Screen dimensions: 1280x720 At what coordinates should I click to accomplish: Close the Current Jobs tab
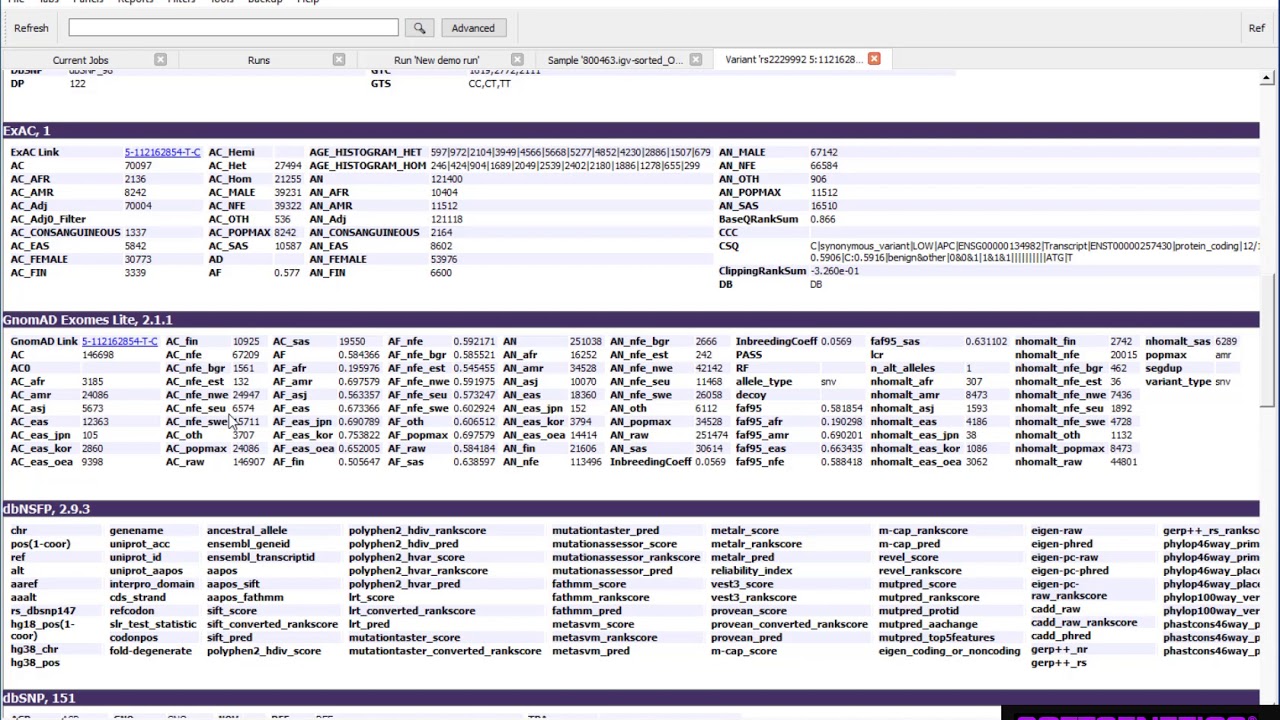pyautogui.click(x=160, y=60)
